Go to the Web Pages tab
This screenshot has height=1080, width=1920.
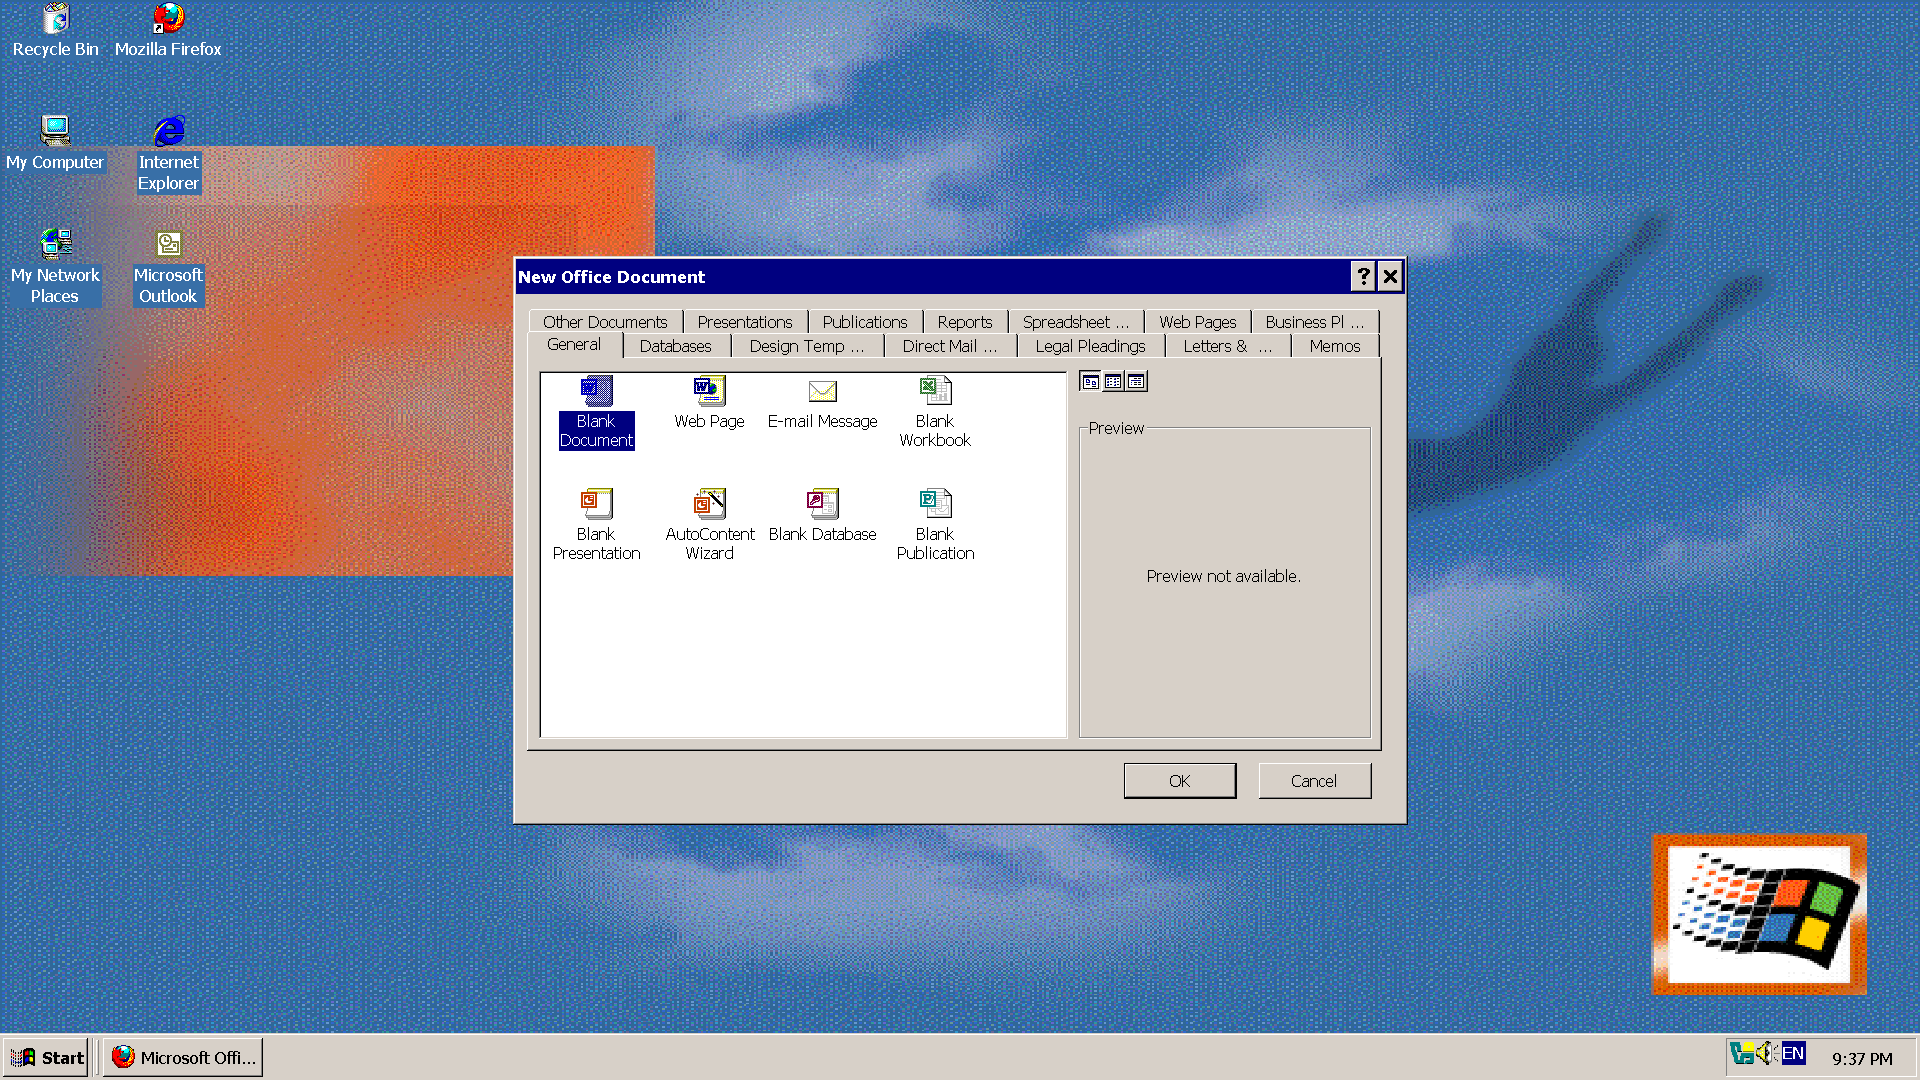[x=1197, y=322]
